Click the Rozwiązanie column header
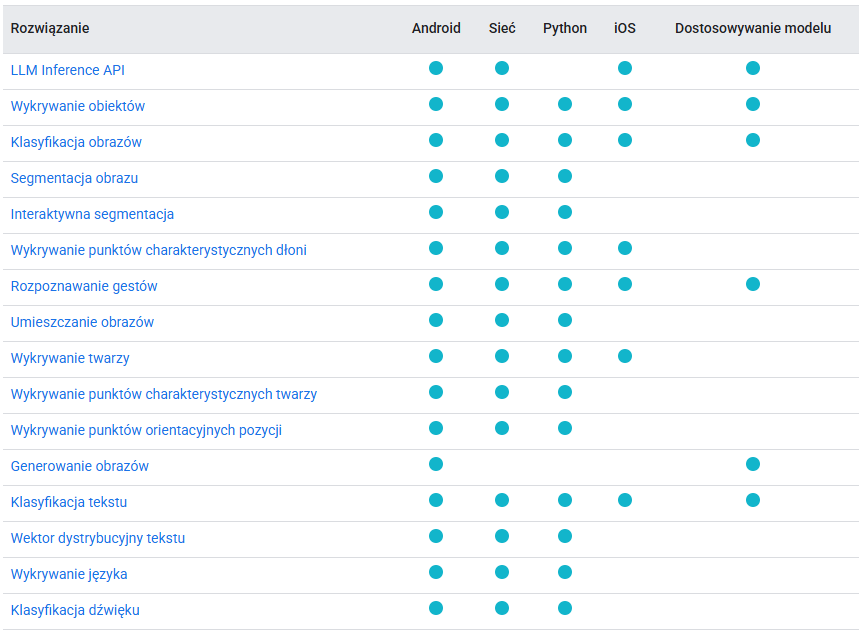Screen dimensions: 862x634 pyautogui.click(x=50, y=29)
